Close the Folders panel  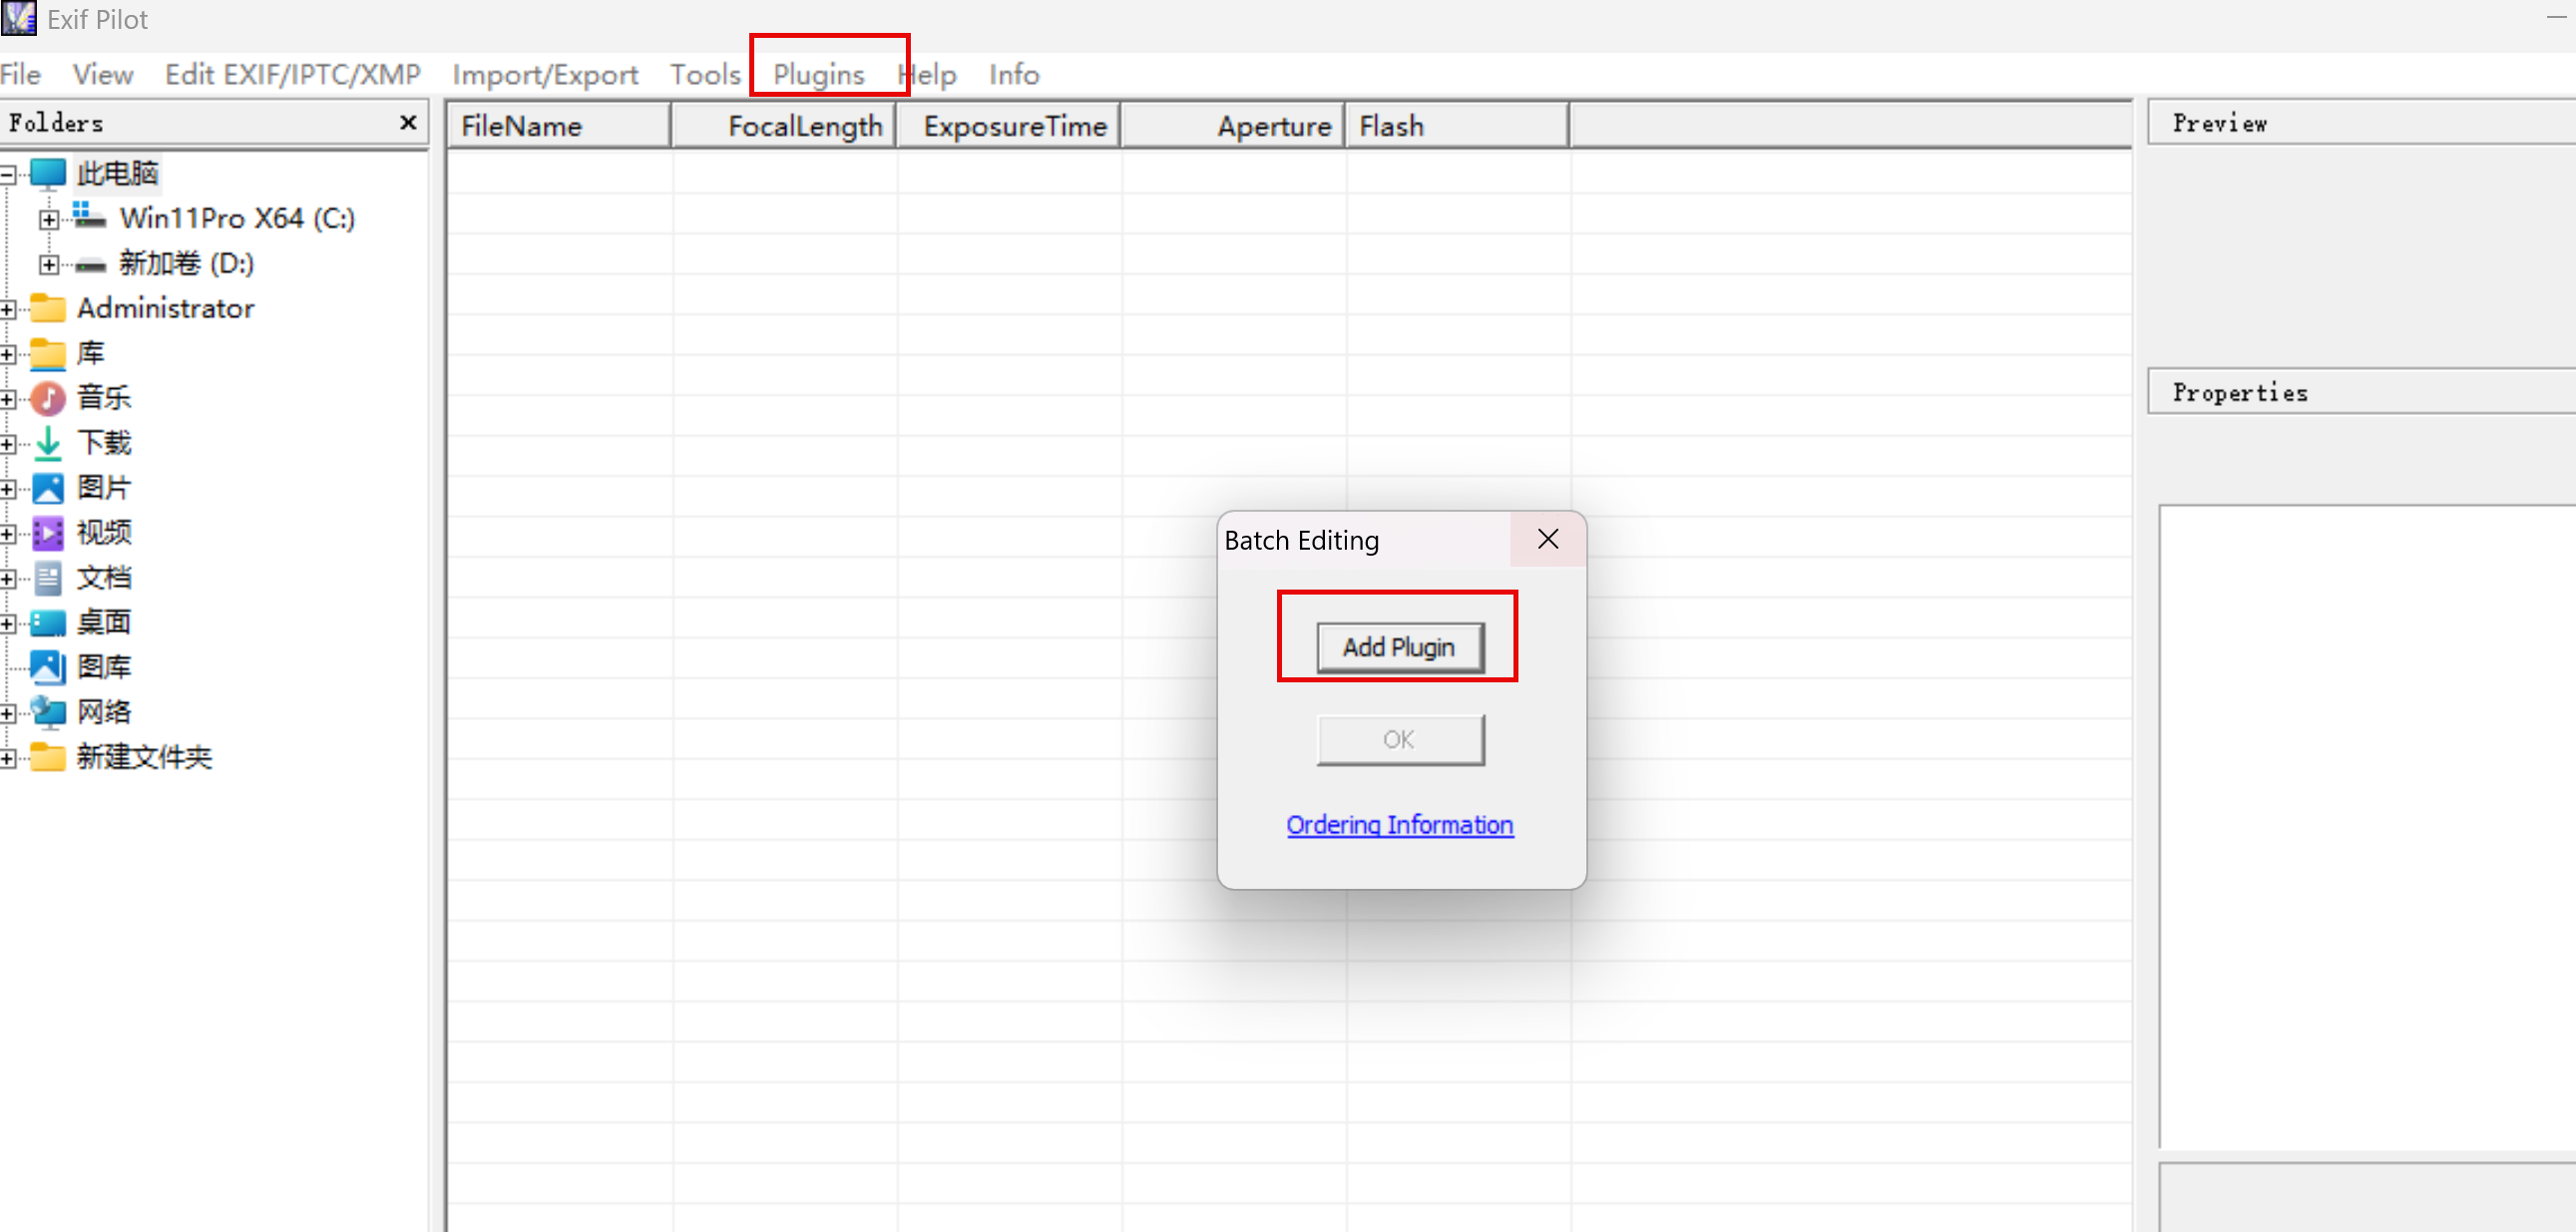pos(407,122)
